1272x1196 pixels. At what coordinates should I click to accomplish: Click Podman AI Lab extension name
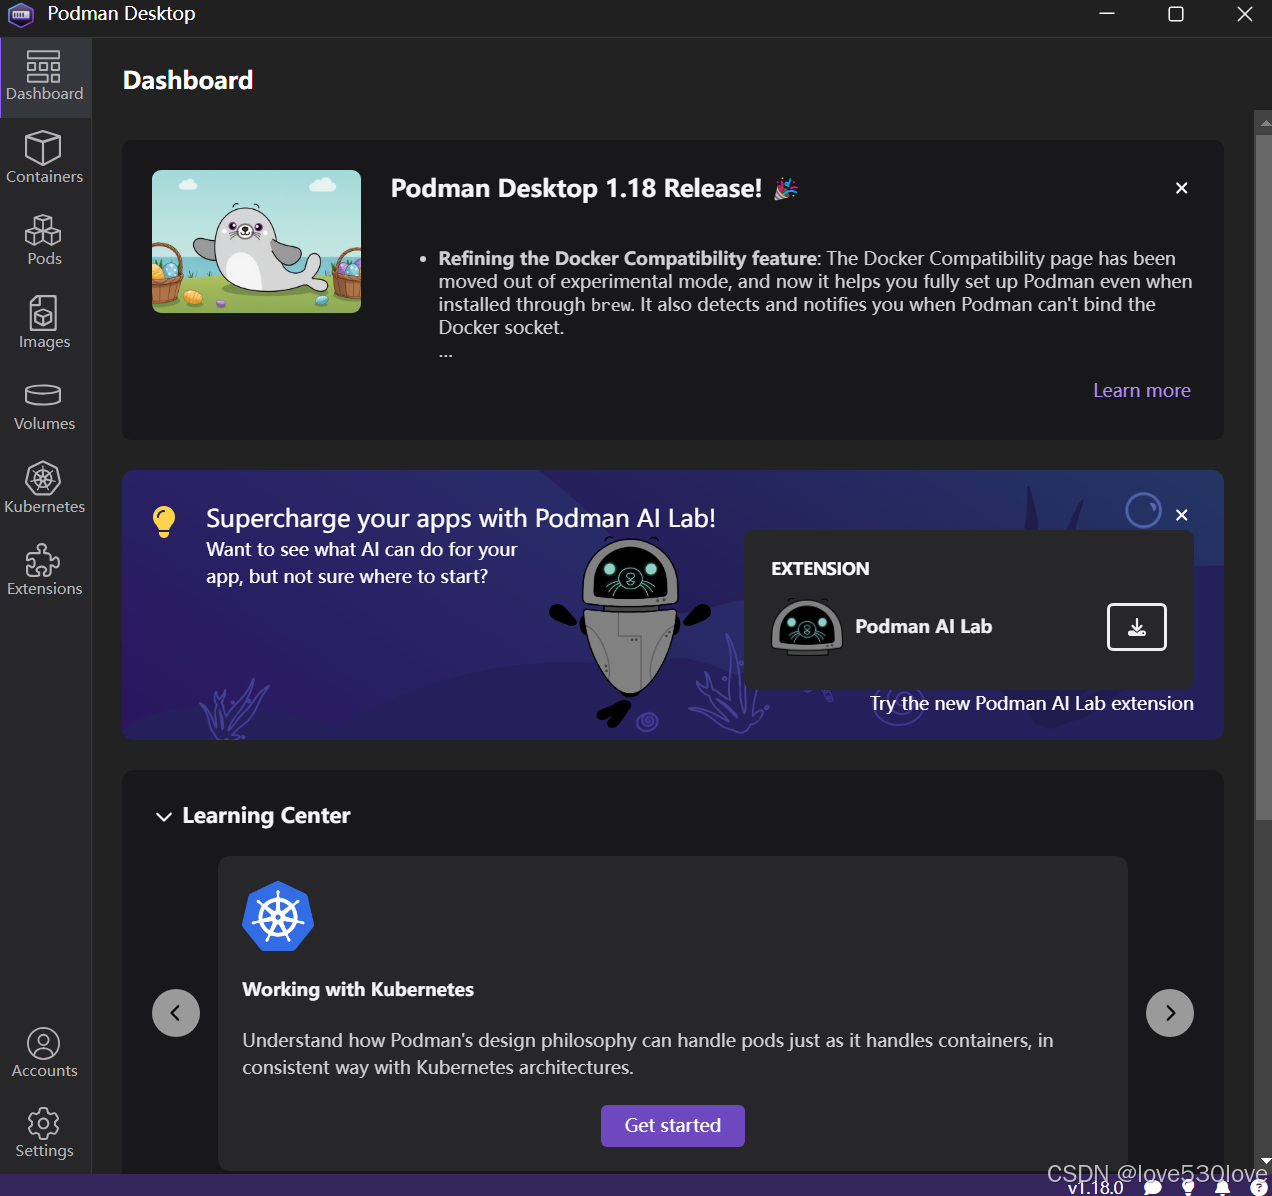coord(924,626)
